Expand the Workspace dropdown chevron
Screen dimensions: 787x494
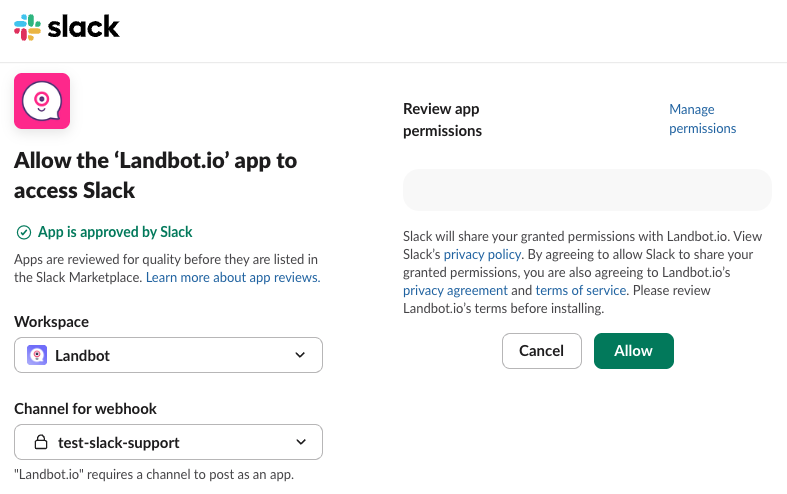[x=301, y=355]
